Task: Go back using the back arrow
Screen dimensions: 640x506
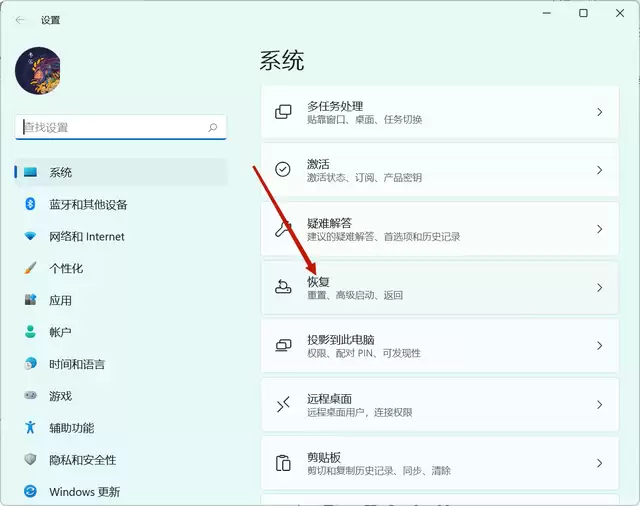Action: (x=20, y=19)
